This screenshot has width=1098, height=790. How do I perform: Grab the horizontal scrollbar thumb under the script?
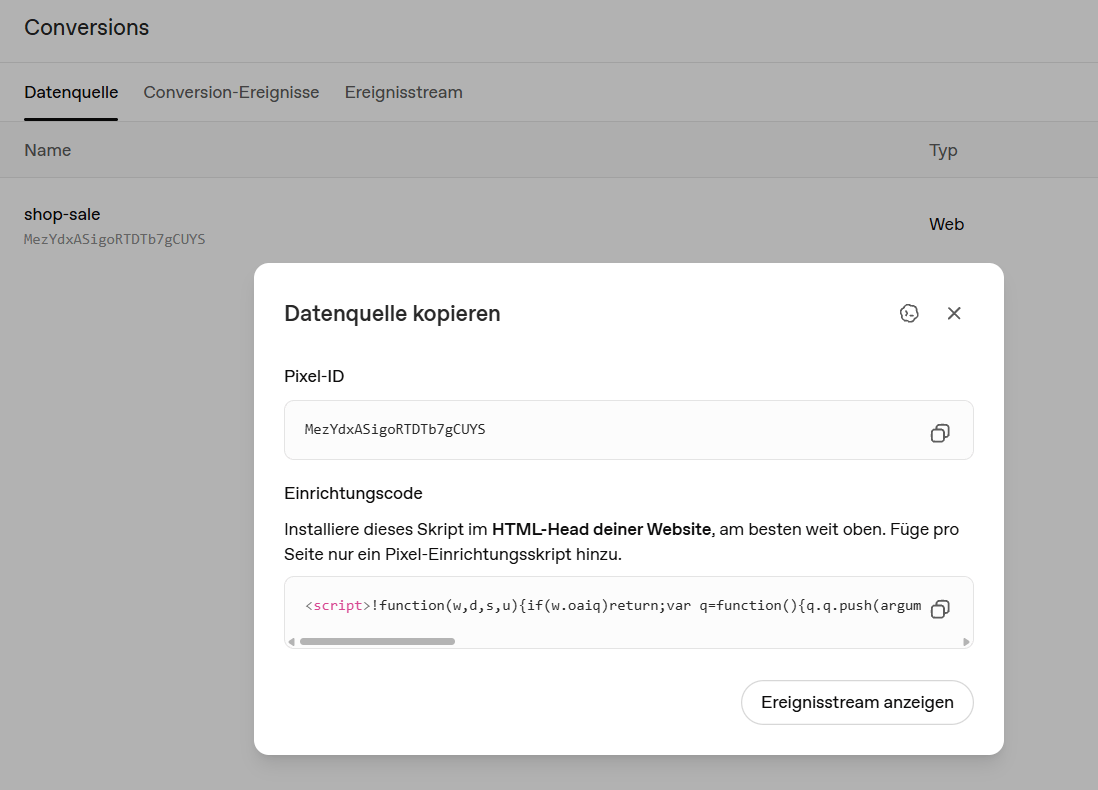[x=377, y=642]
